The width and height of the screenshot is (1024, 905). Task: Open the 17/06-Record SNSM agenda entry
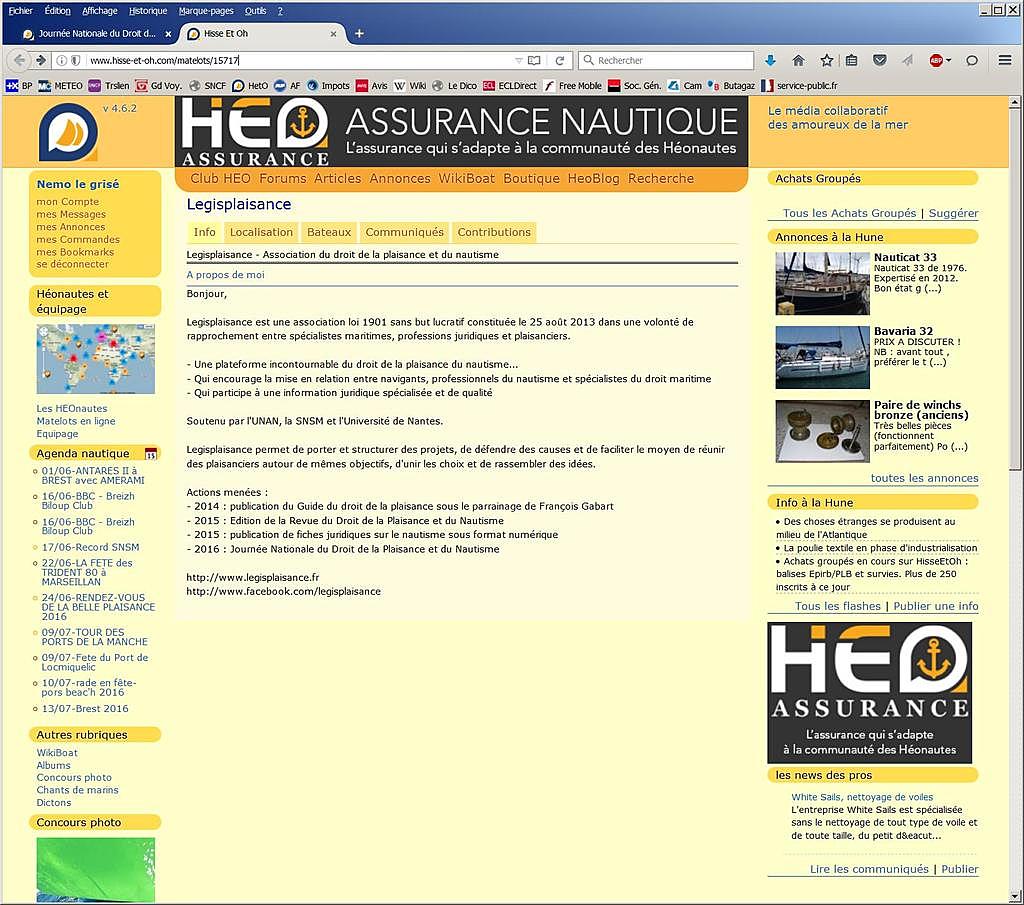point(90,547)
